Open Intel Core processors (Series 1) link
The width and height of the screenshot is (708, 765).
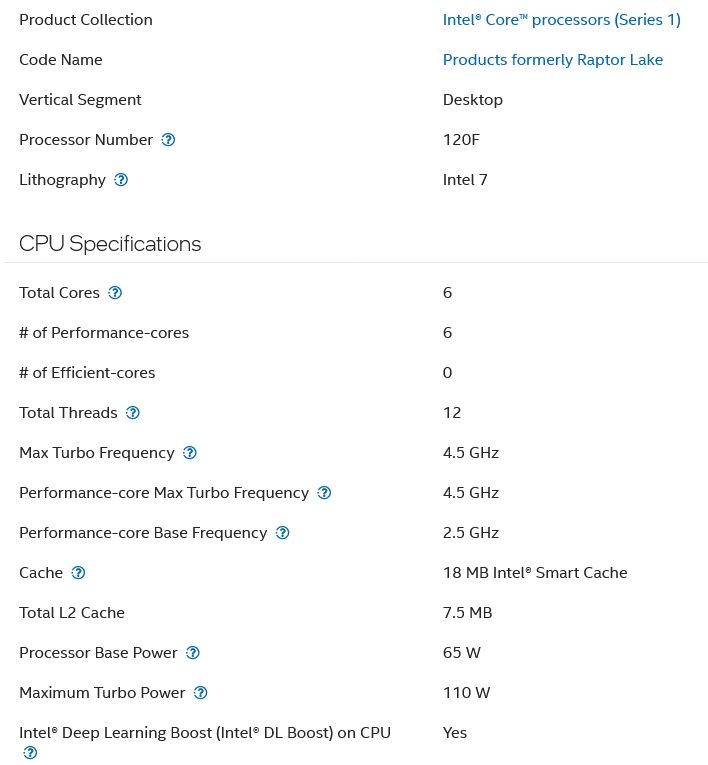tap(561, 20)
